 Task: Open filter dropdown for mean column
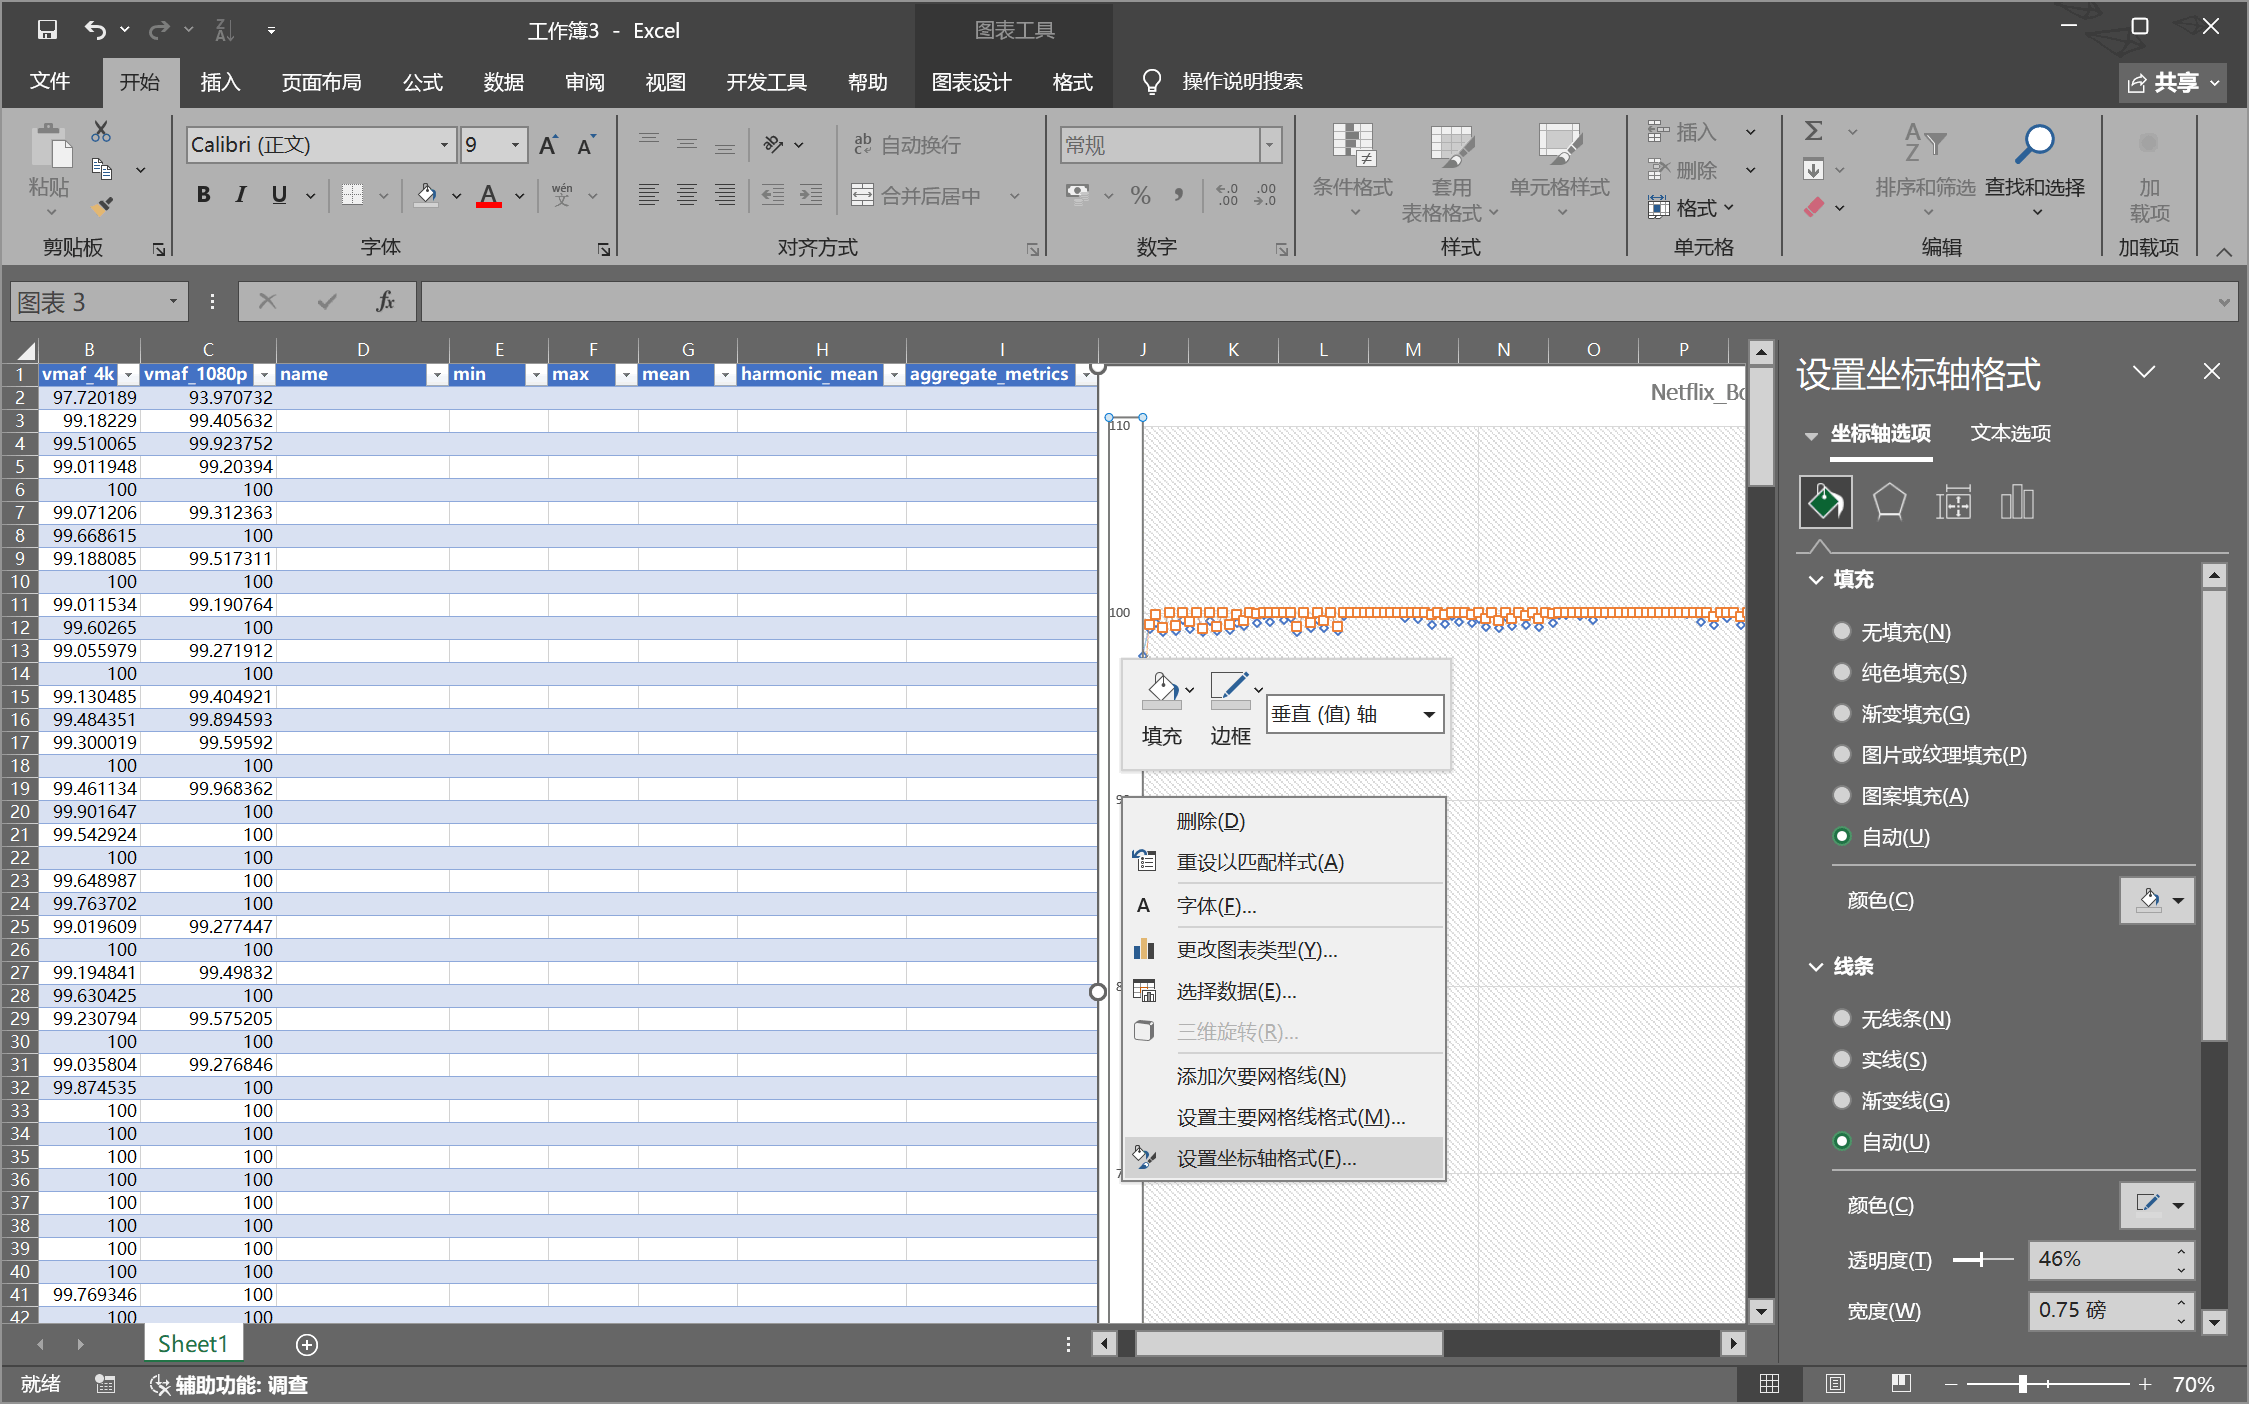point(725,374)
